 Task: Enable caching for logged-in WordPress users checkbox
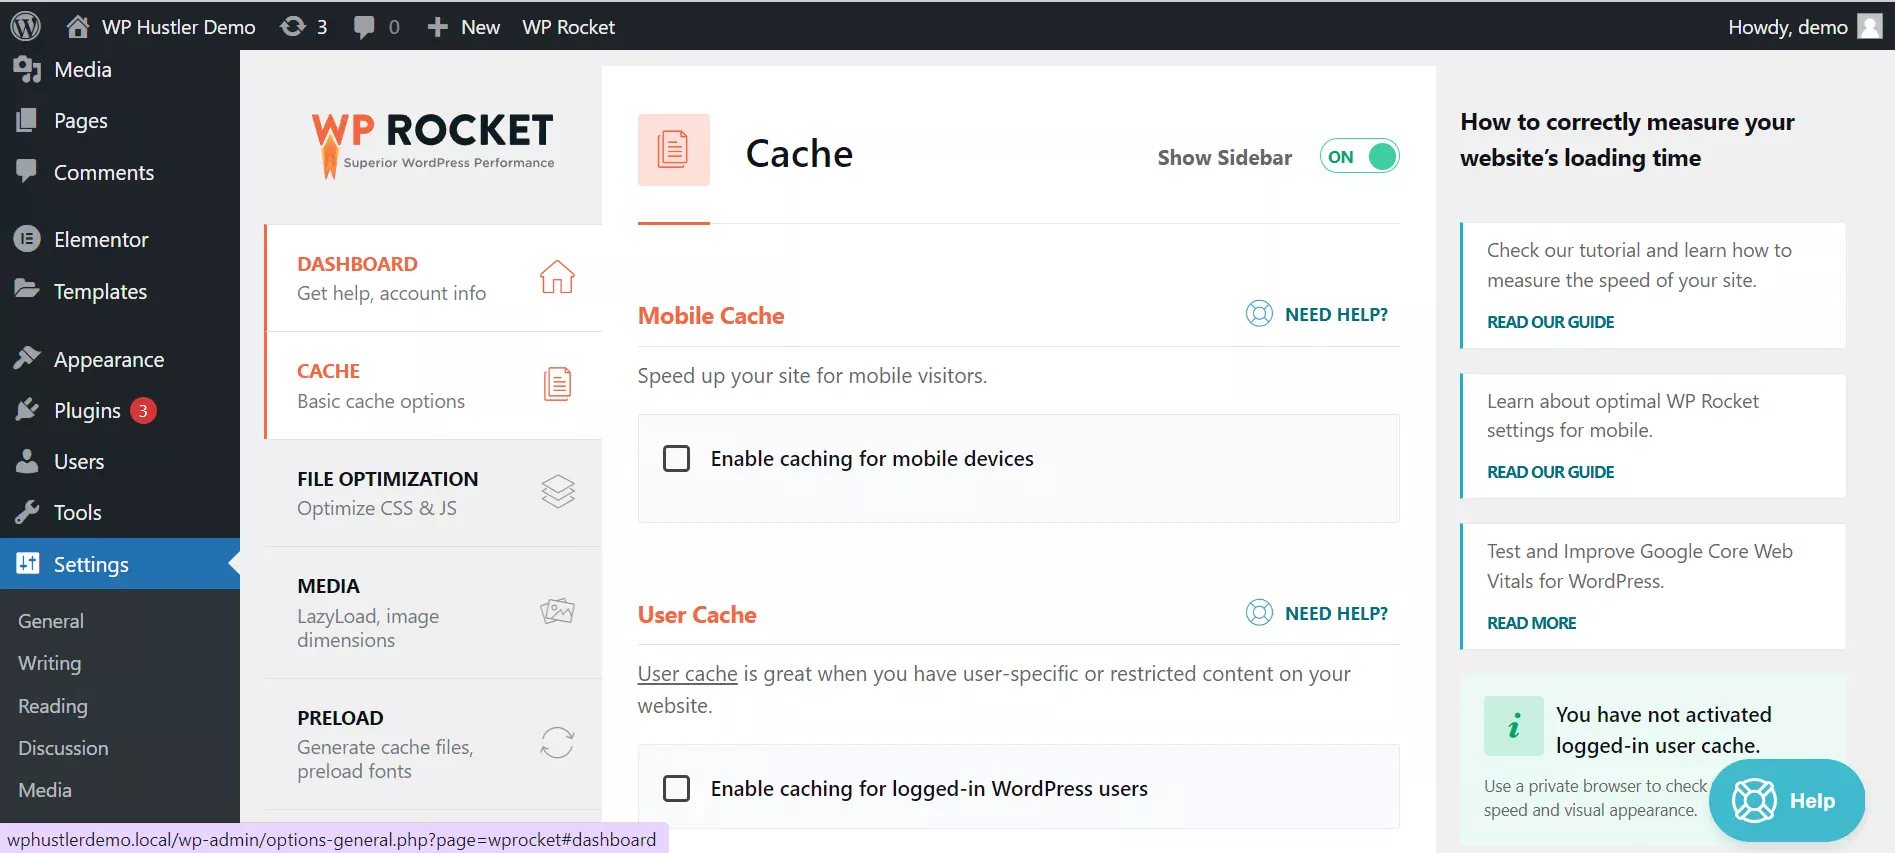click(677, 789)
